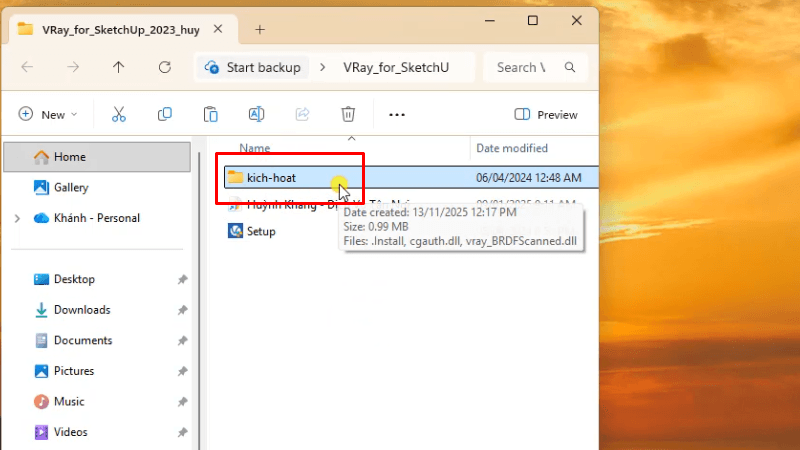Image resolution: width=800 pixels, height=450 pixels.
Task: Add a new tab with plus button
Action: [x=260, y=29]
